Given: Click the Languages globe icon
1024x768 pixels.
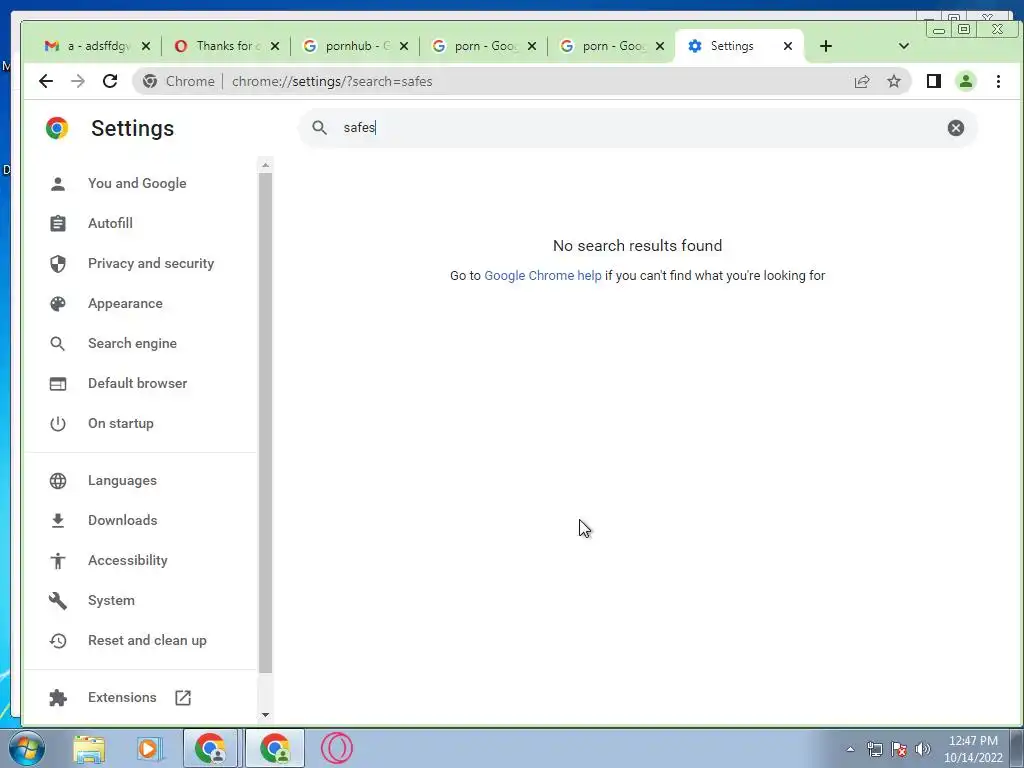Looking at the screenshot, I should pos(58,481).
